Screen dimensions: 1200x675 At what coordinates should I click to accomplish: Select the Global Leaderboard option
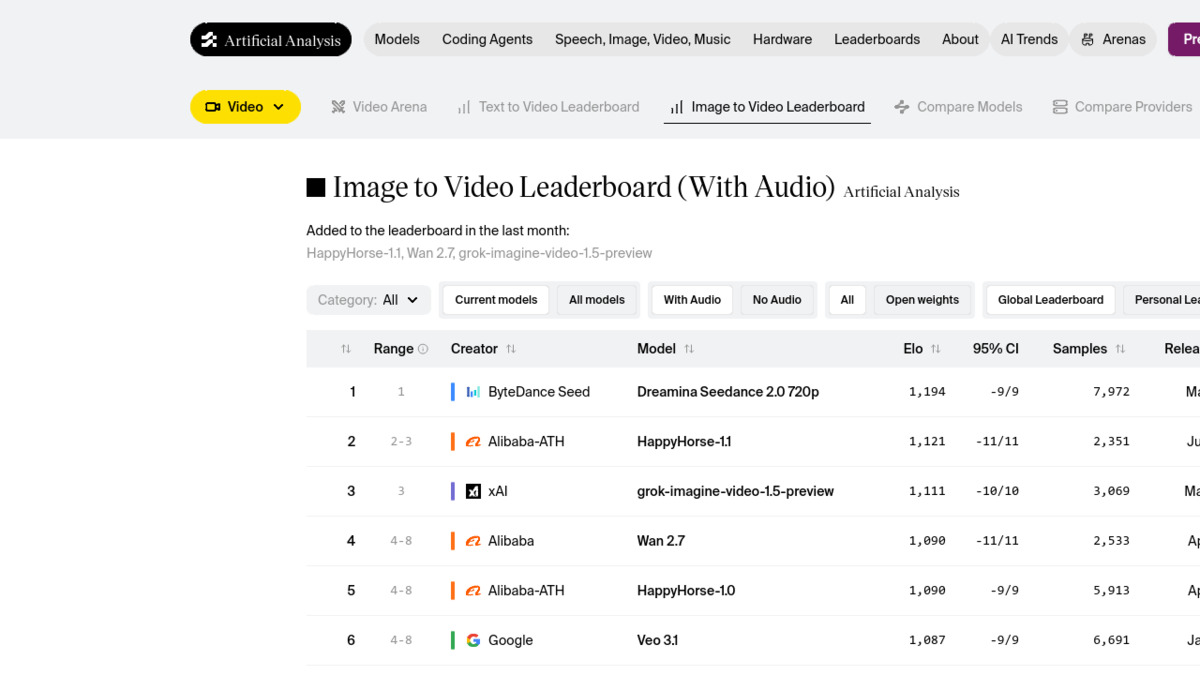1051,300
